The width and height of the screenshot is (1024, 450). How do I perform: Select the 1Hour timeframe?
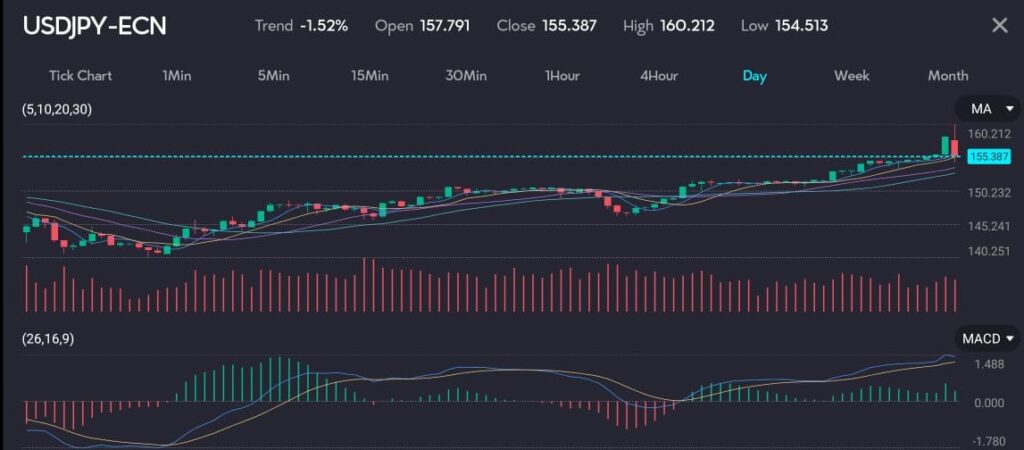(562, 76)
